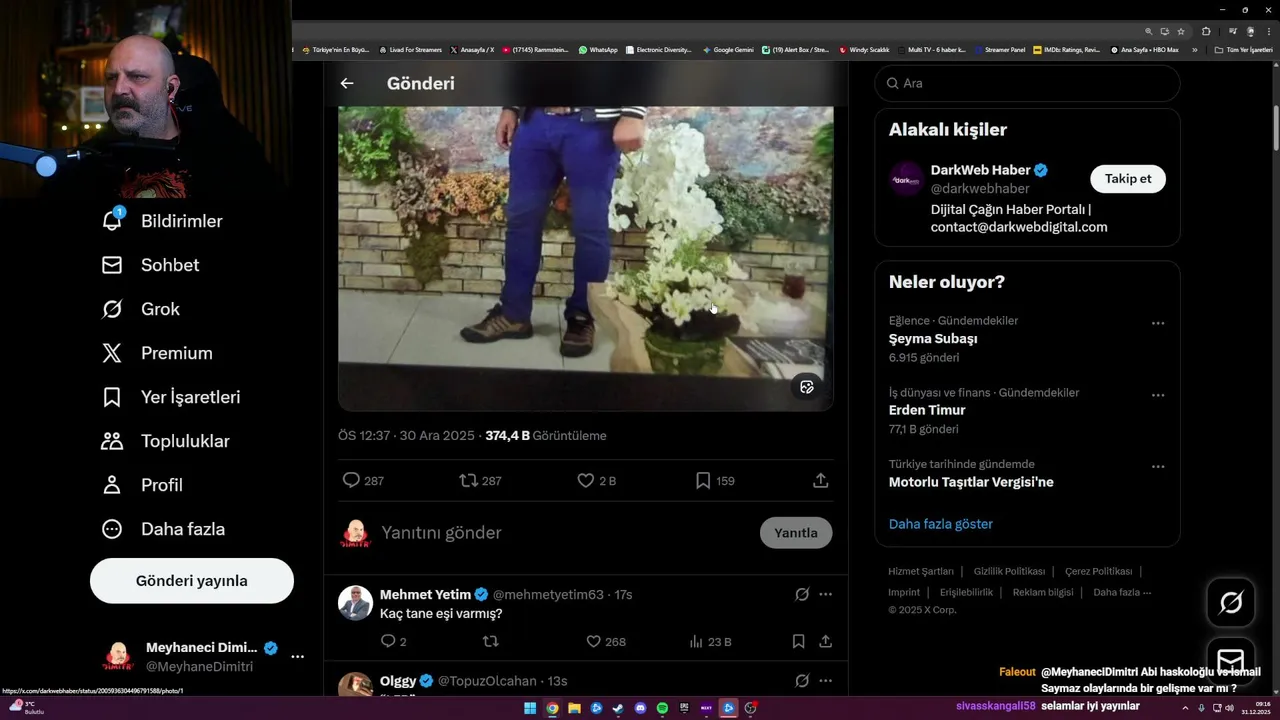
Task: Click image edit icon on post photo
Action: (x=807, y=387)
